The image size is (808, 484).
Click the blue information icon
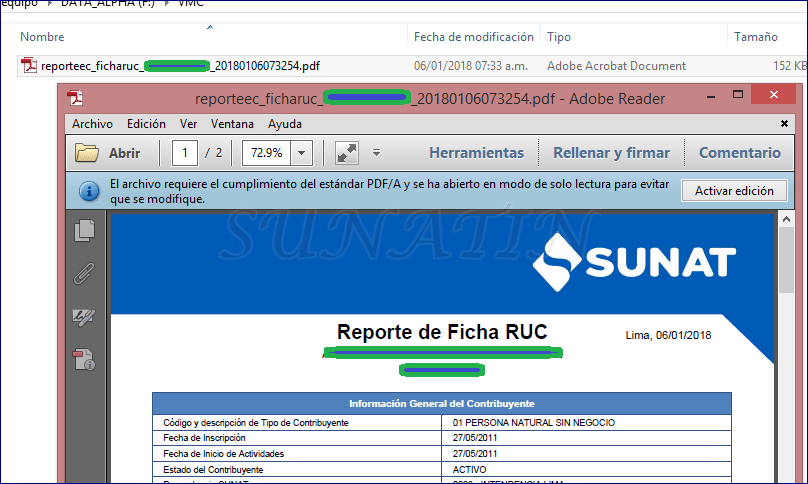tap(89, 191)
